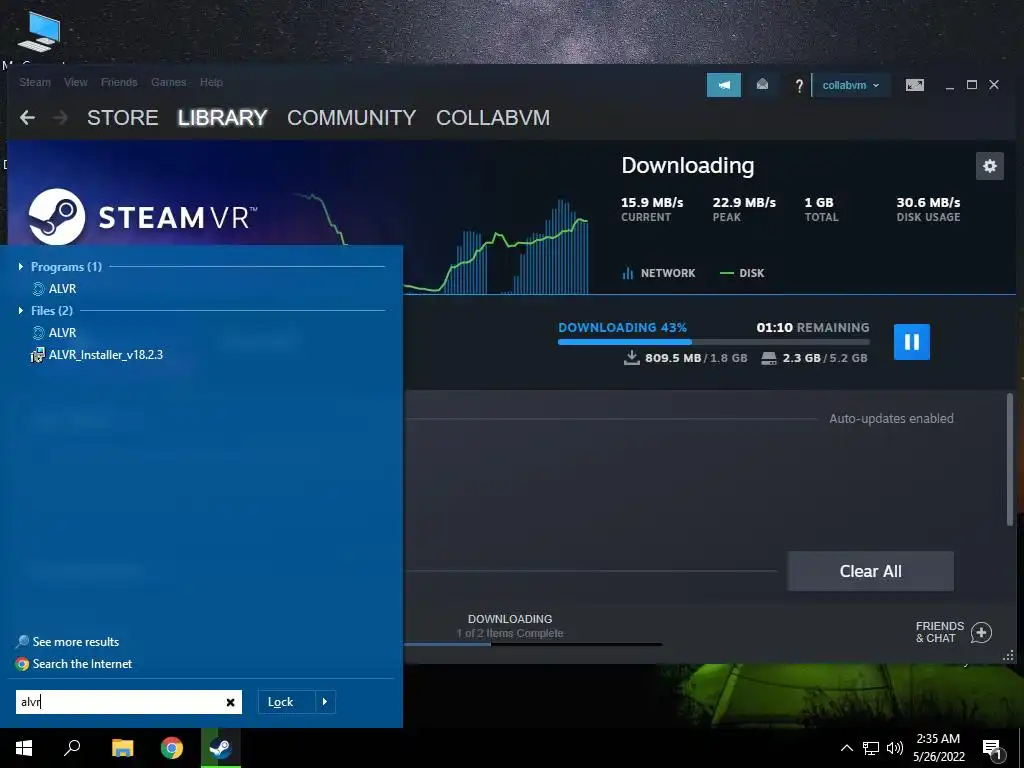Open File Explorer from the taskbar

coord(122,748)
